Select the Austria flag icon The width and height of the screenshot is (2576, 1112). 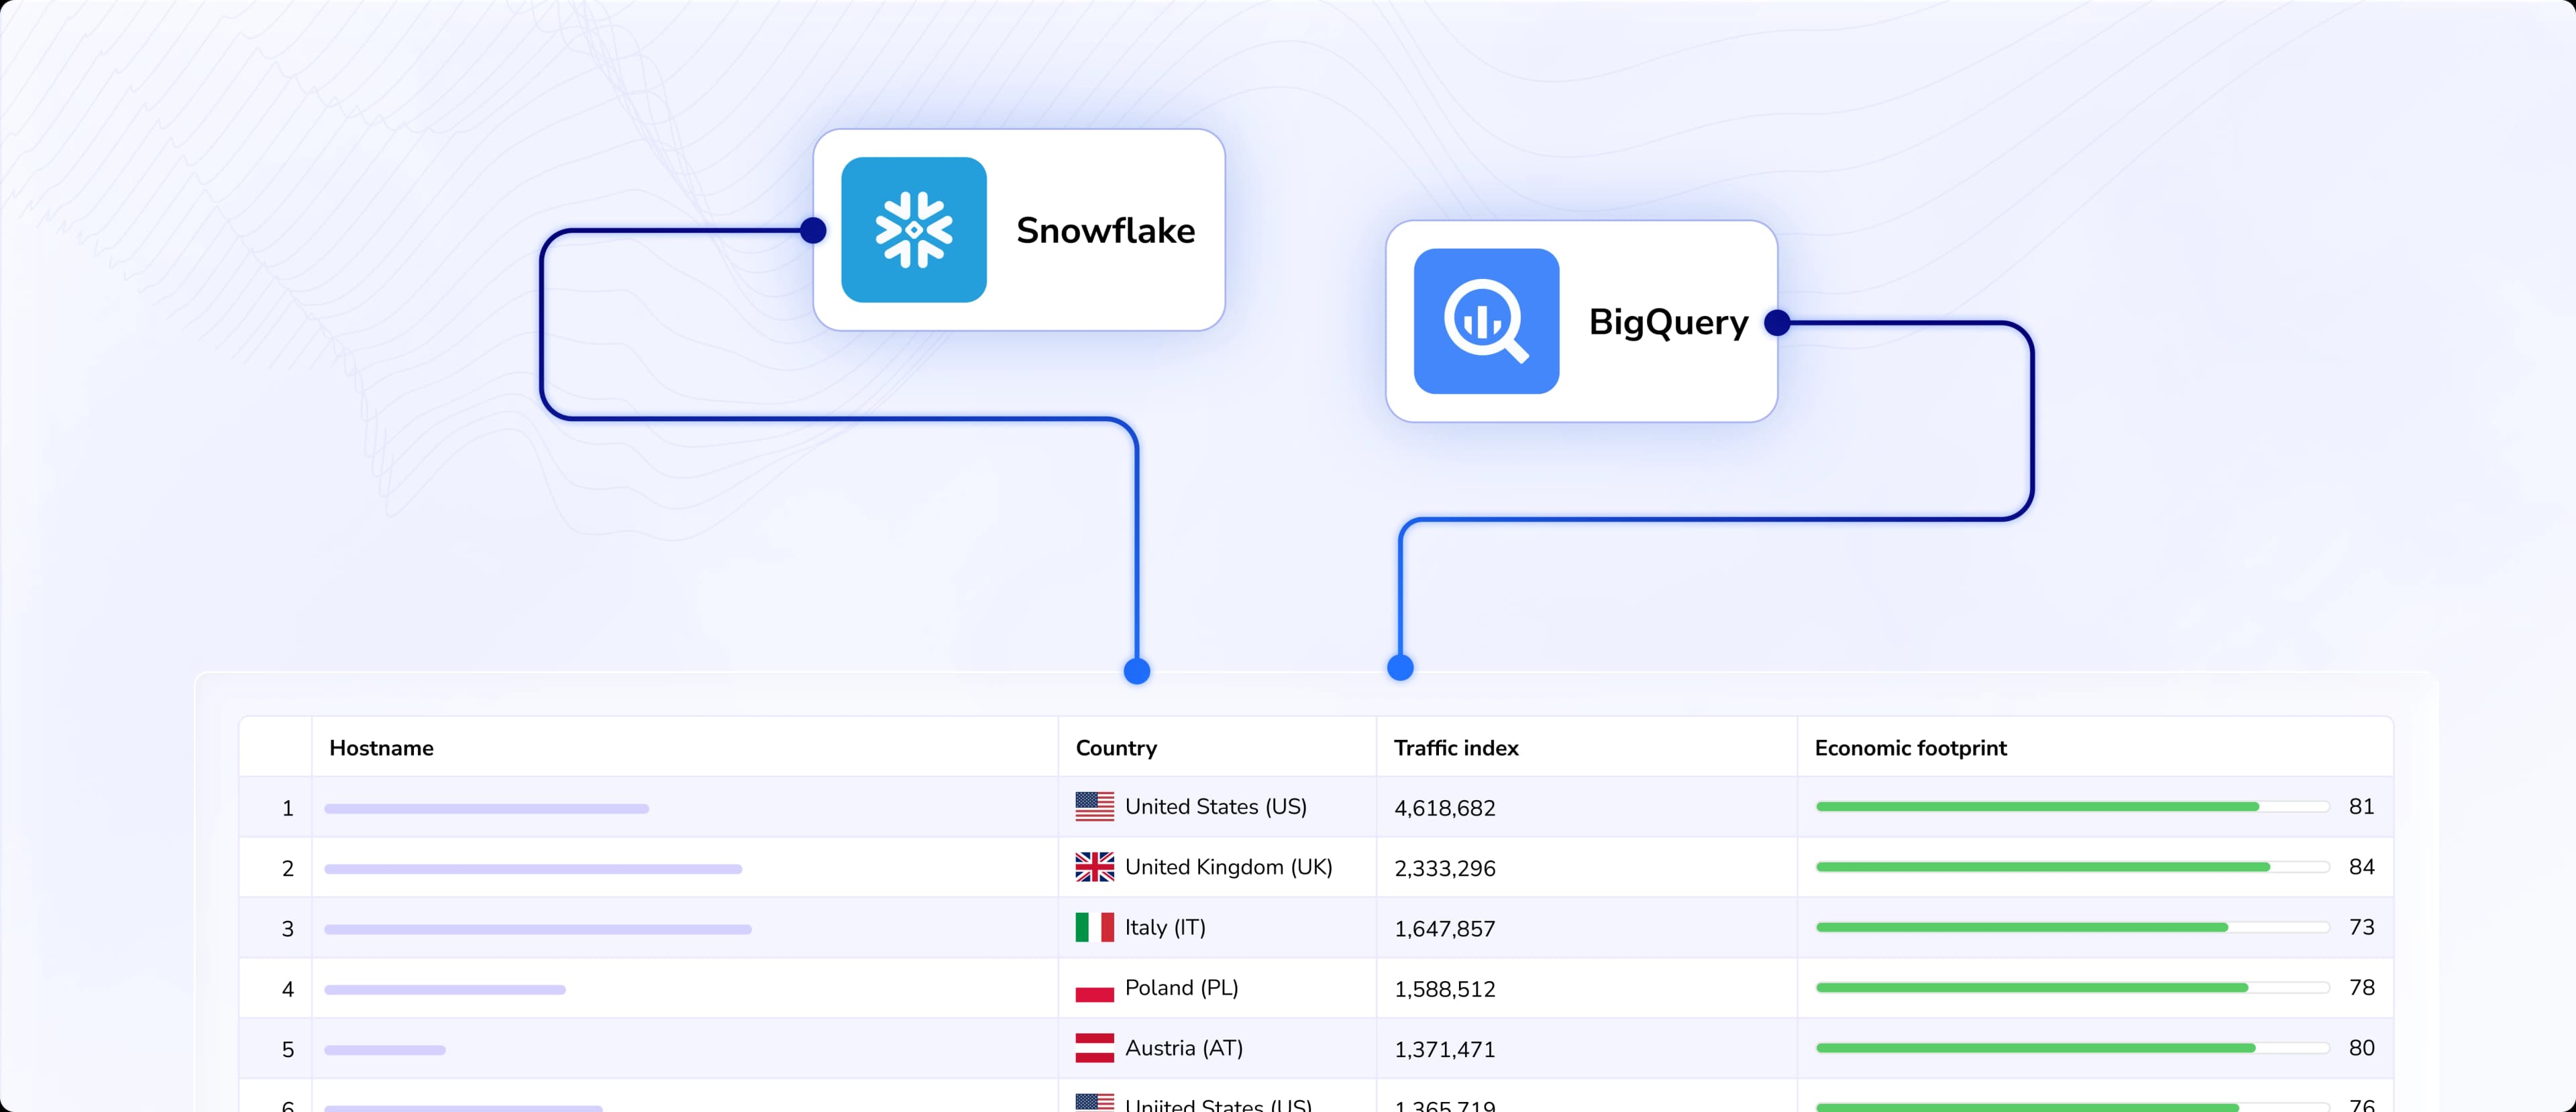point(1094,1048)
